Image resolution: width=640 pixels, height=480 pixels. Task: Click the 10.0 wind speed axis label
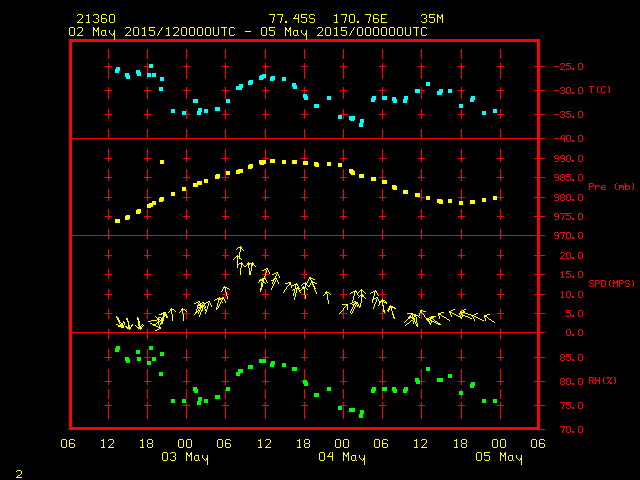coord(571,295)
